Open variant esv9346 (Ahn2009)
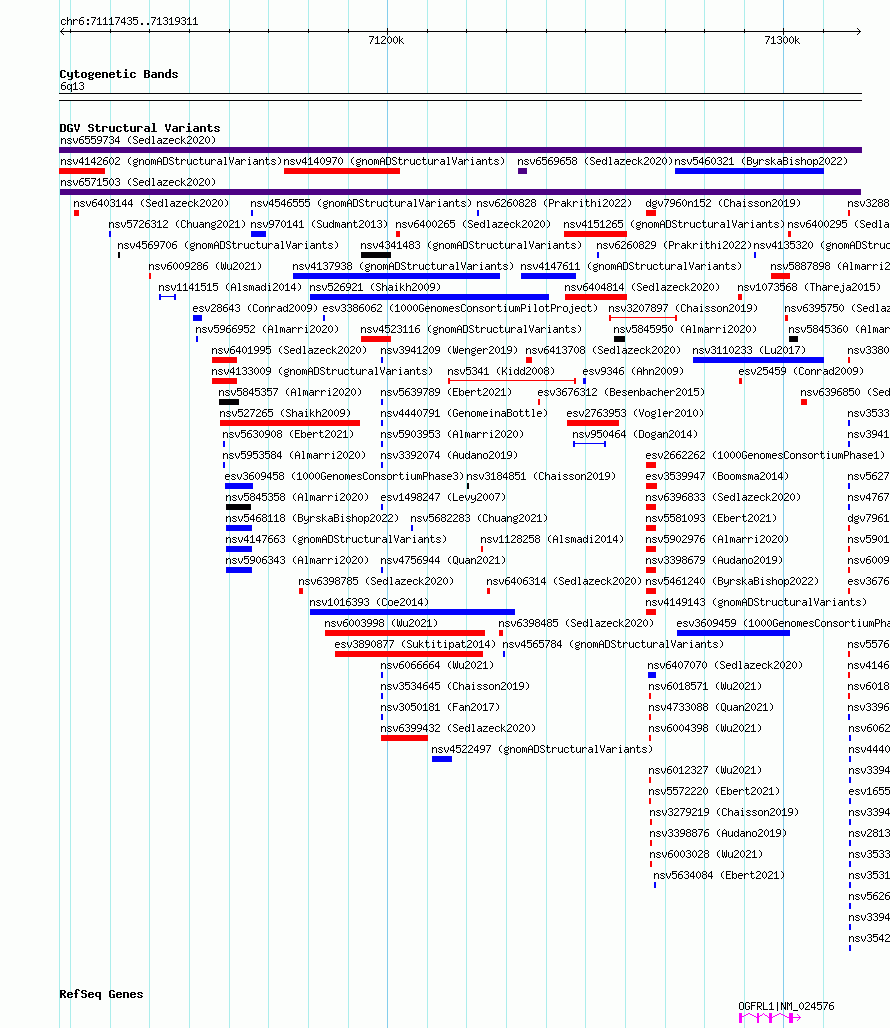The width and height of the screenshot is (890, 1028). [633, 371]
